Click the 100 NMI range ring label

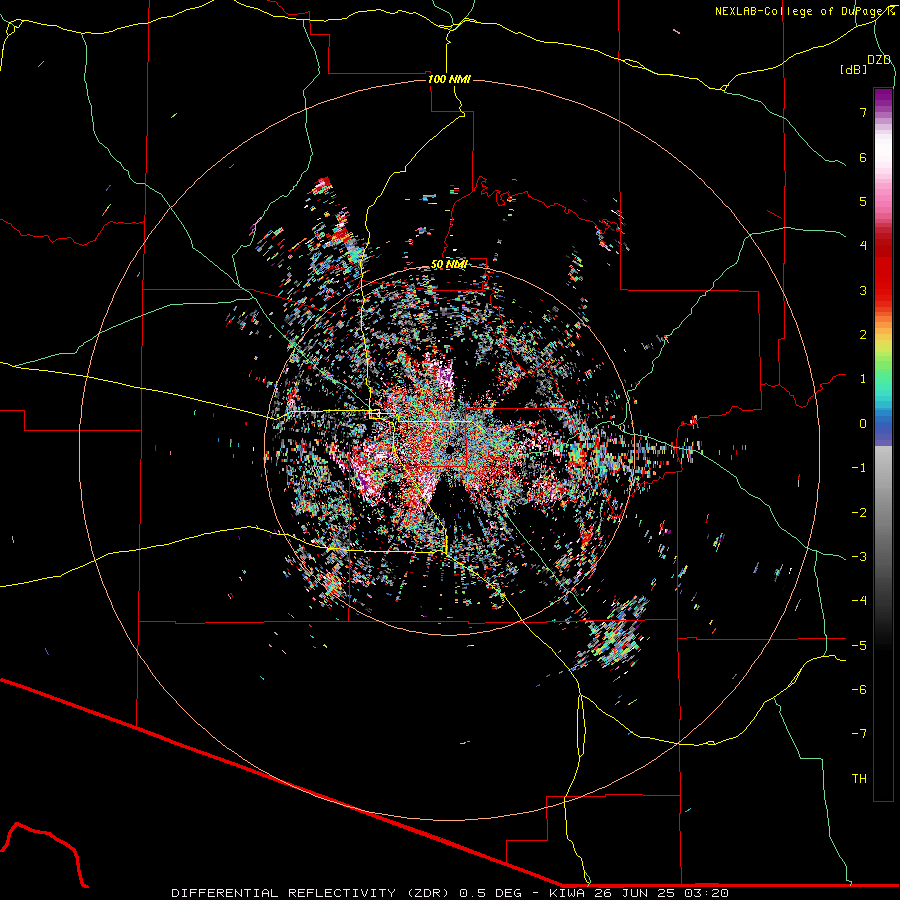[449, 79]
